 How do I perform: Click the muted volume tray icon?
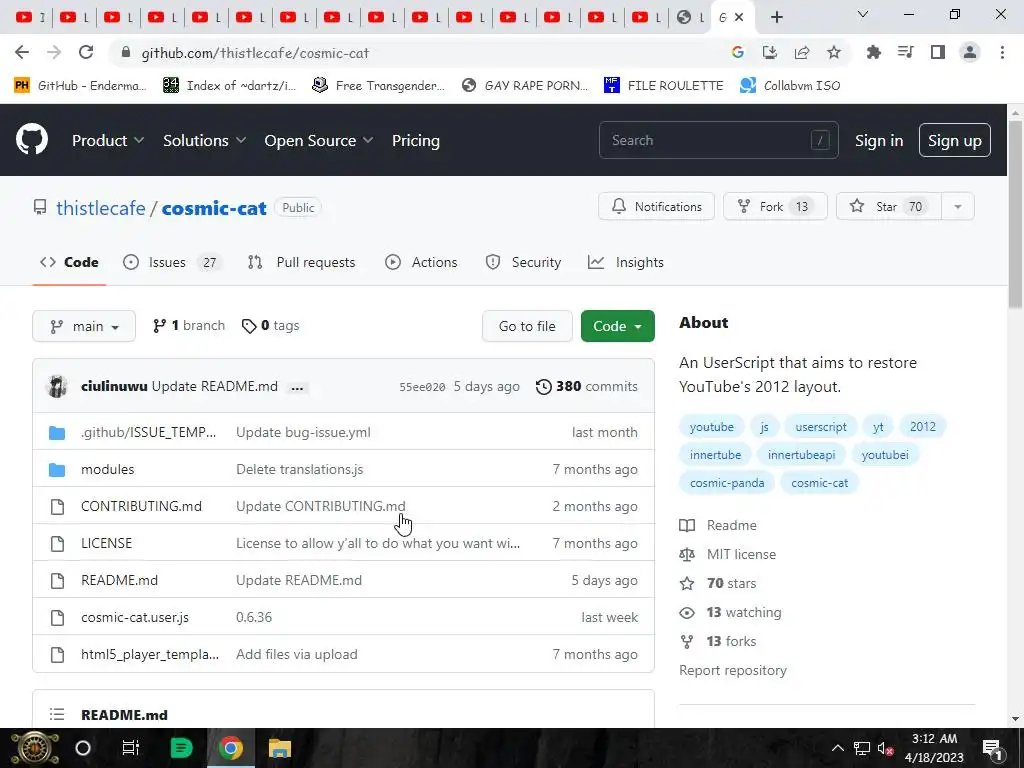pos(885,748)
